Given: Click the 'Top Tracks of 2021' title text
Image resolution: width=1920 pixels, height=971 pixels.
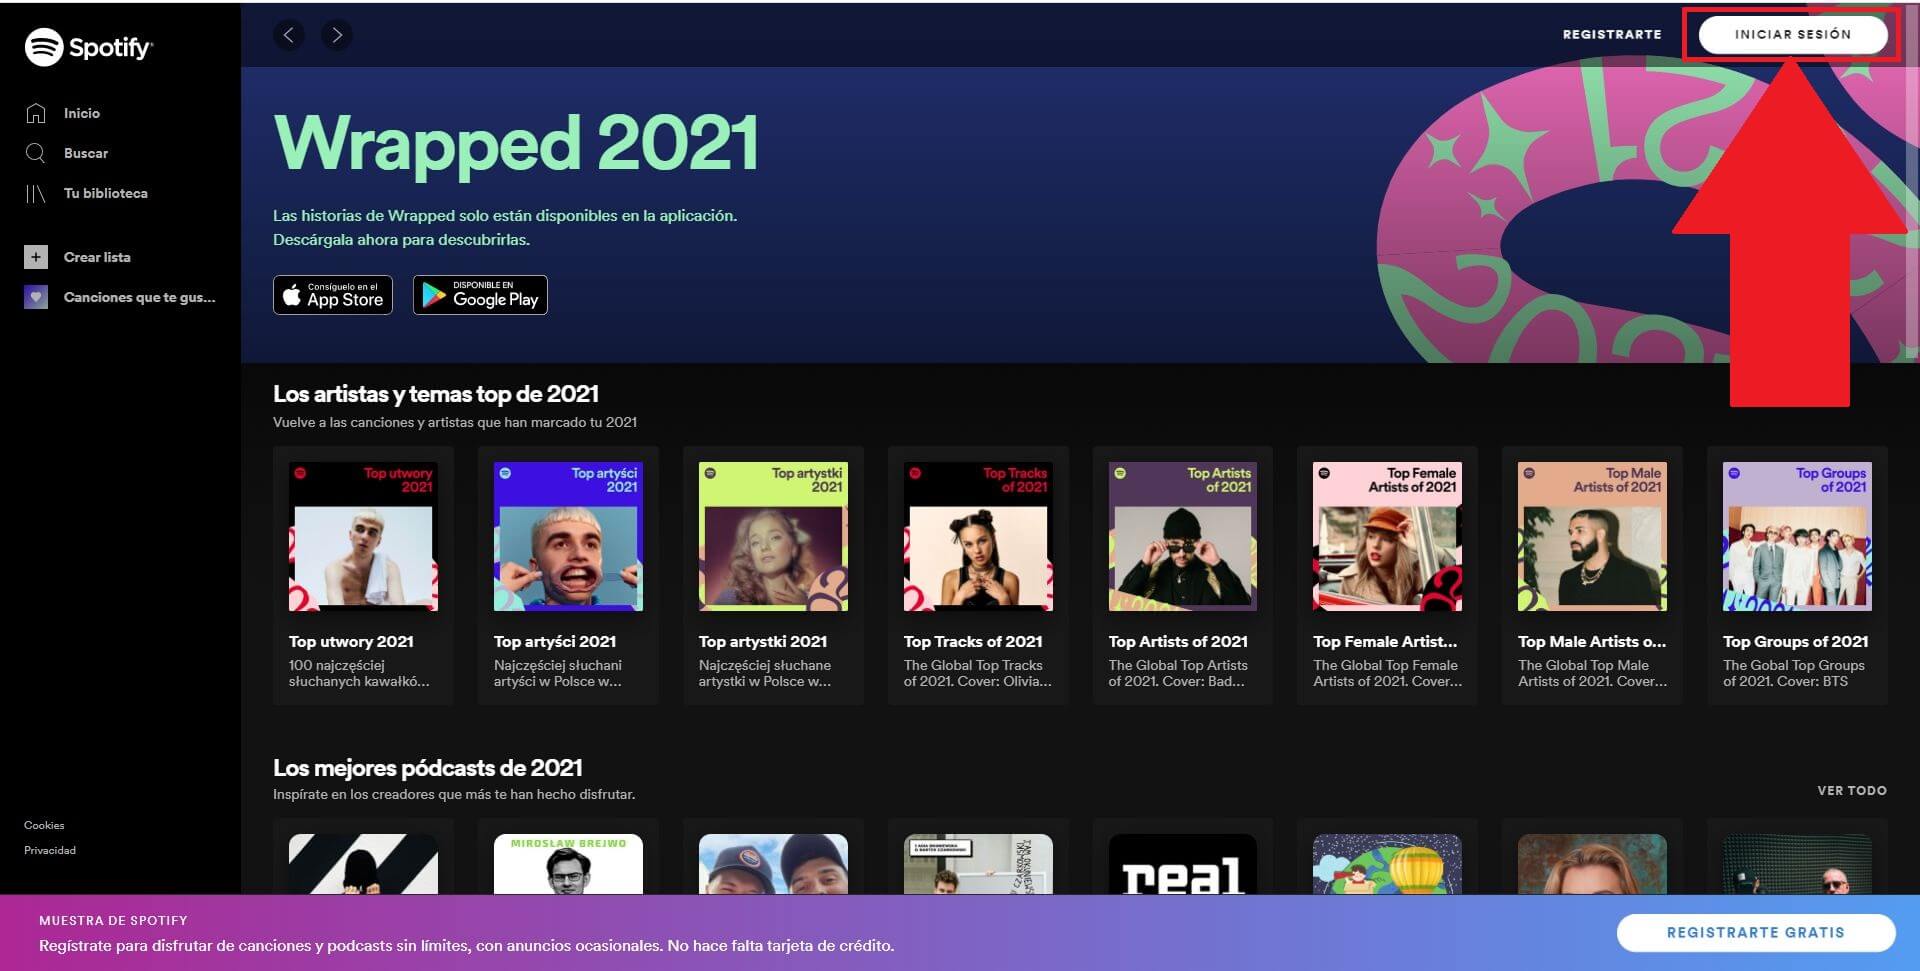Looking at the screenshot, I should point(973,642).
